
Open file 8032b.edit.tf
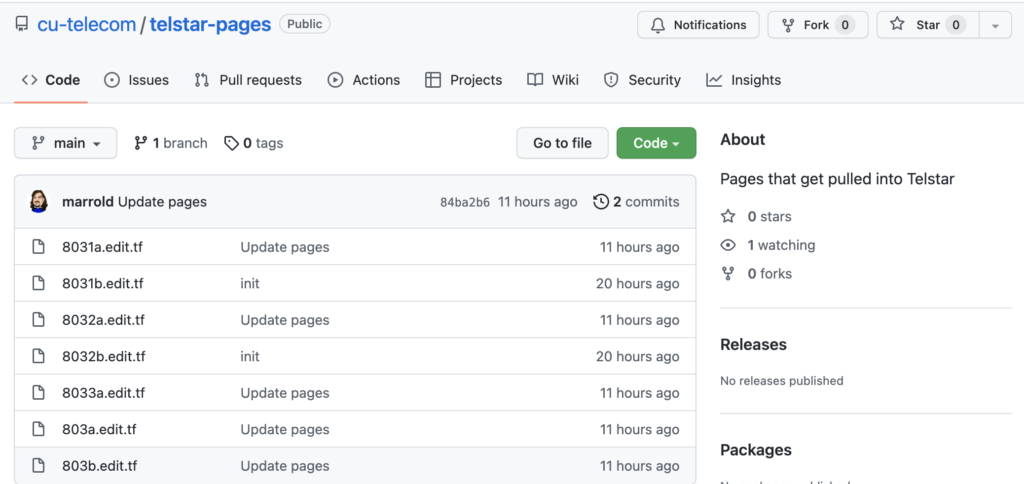point(103,357)
